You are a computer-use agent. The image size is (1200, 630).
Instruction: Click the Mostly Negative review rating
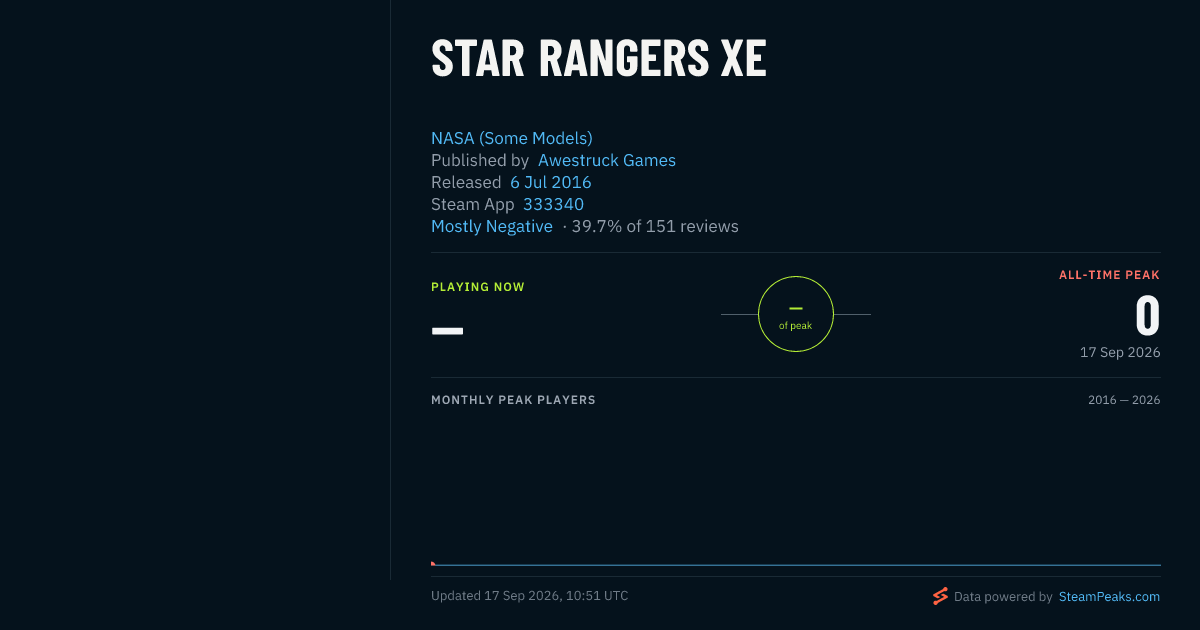click(x=492, y=226)
